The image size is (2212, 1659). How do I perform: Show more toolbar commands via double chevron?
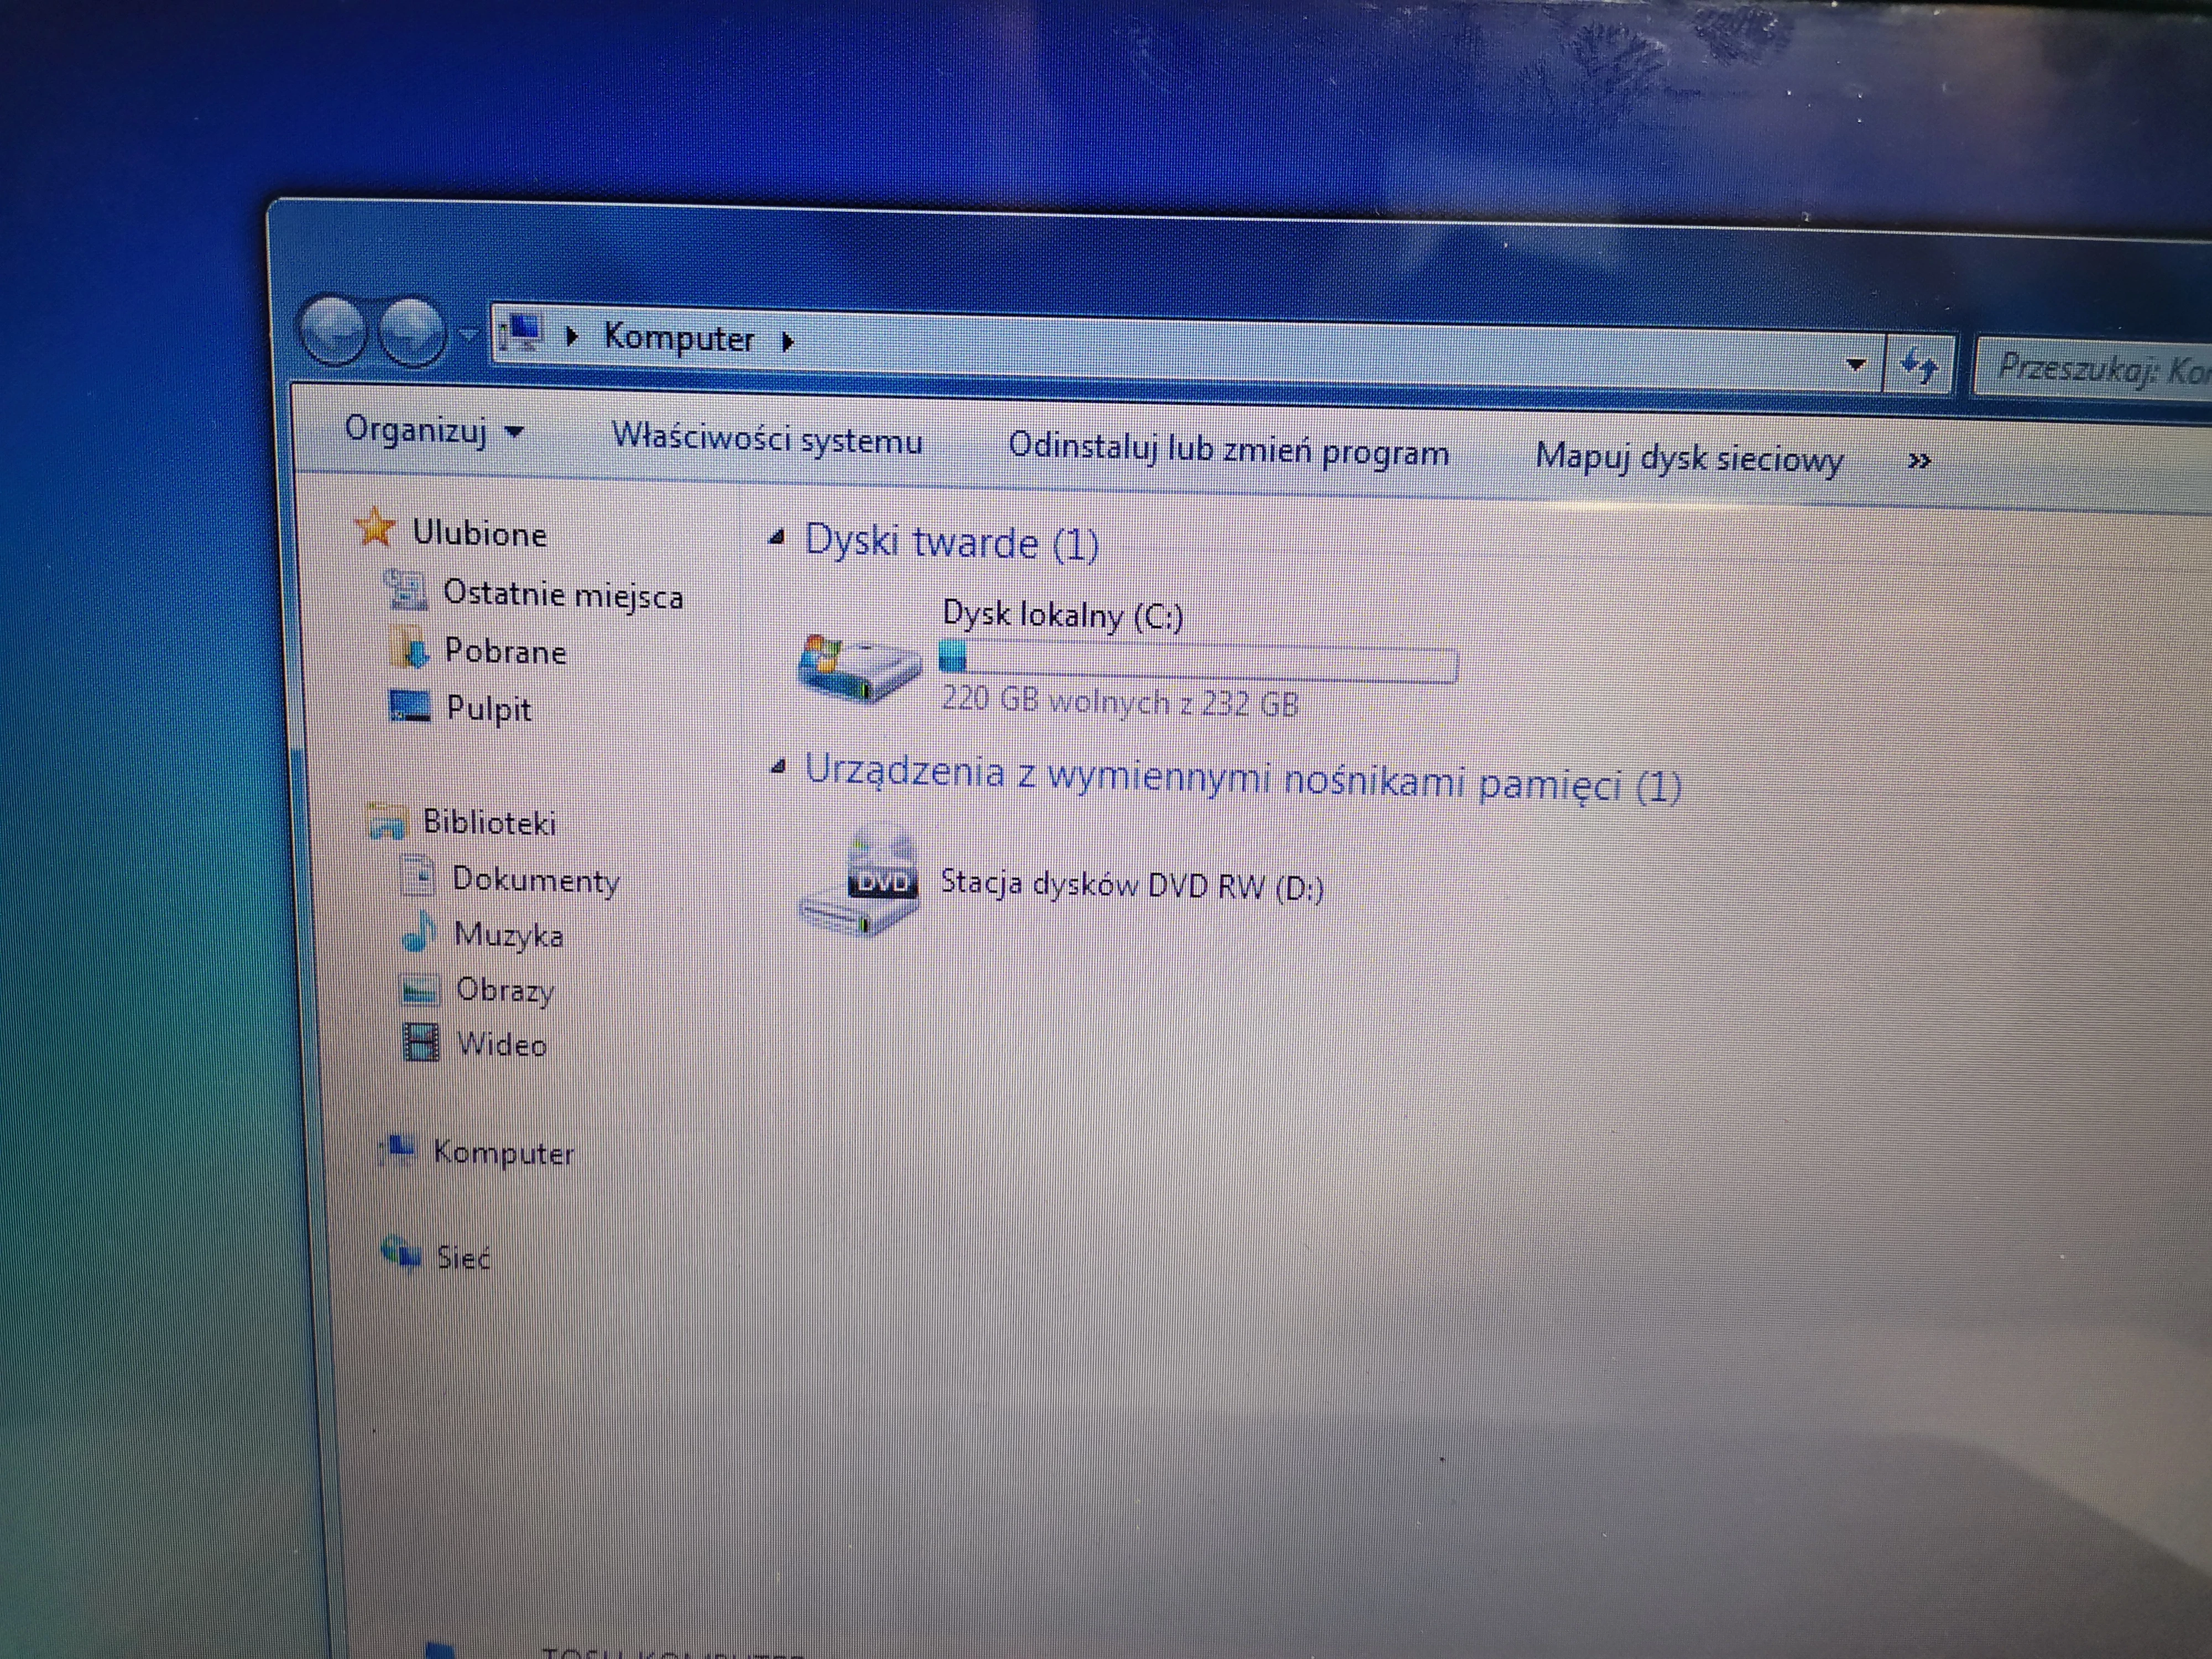(x=1919, y=461)
